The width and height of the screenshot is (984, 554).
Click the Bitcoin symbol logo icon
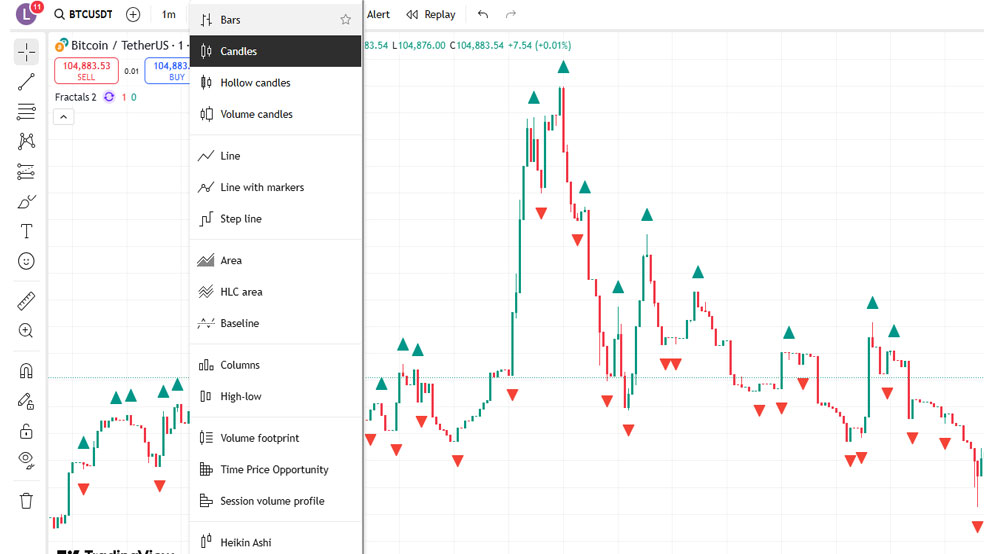pyautogui.click(x=62, y=45)
